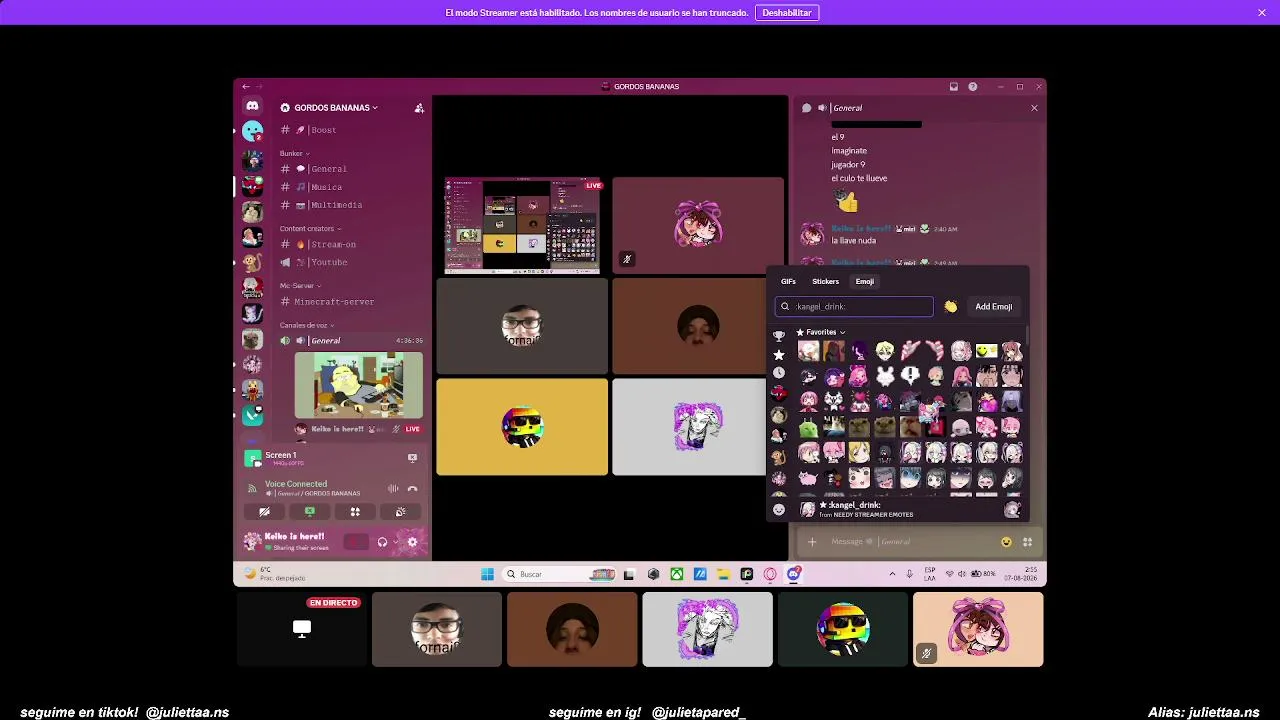Image resolution: width=1280 pixels, height=720 pixels.
Task: Unmute the microphone in user panel
Action: pos(354,542)
